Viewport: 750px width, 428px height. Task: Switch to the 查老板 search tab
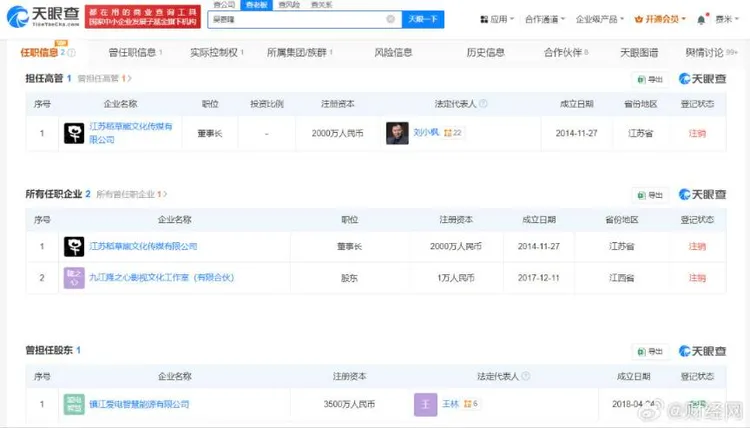[256, 5]
